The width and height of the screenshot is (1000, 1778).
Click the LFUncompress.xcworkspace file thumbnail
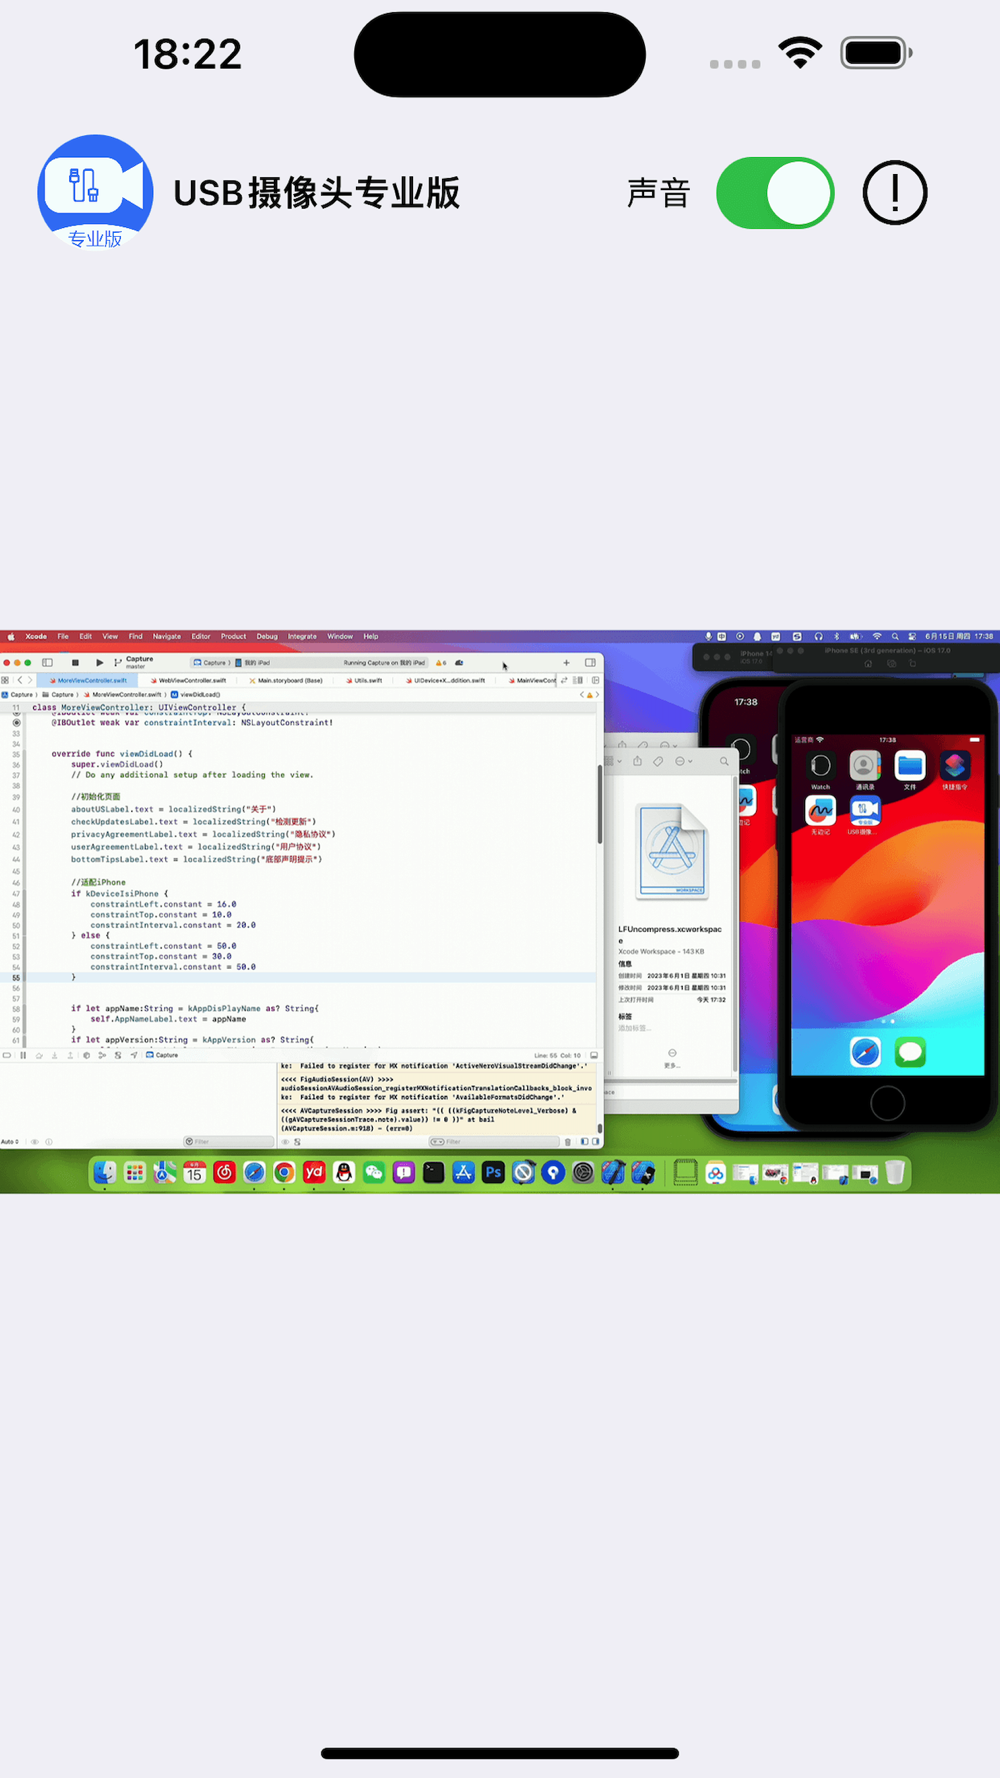(x=672, y=853)
